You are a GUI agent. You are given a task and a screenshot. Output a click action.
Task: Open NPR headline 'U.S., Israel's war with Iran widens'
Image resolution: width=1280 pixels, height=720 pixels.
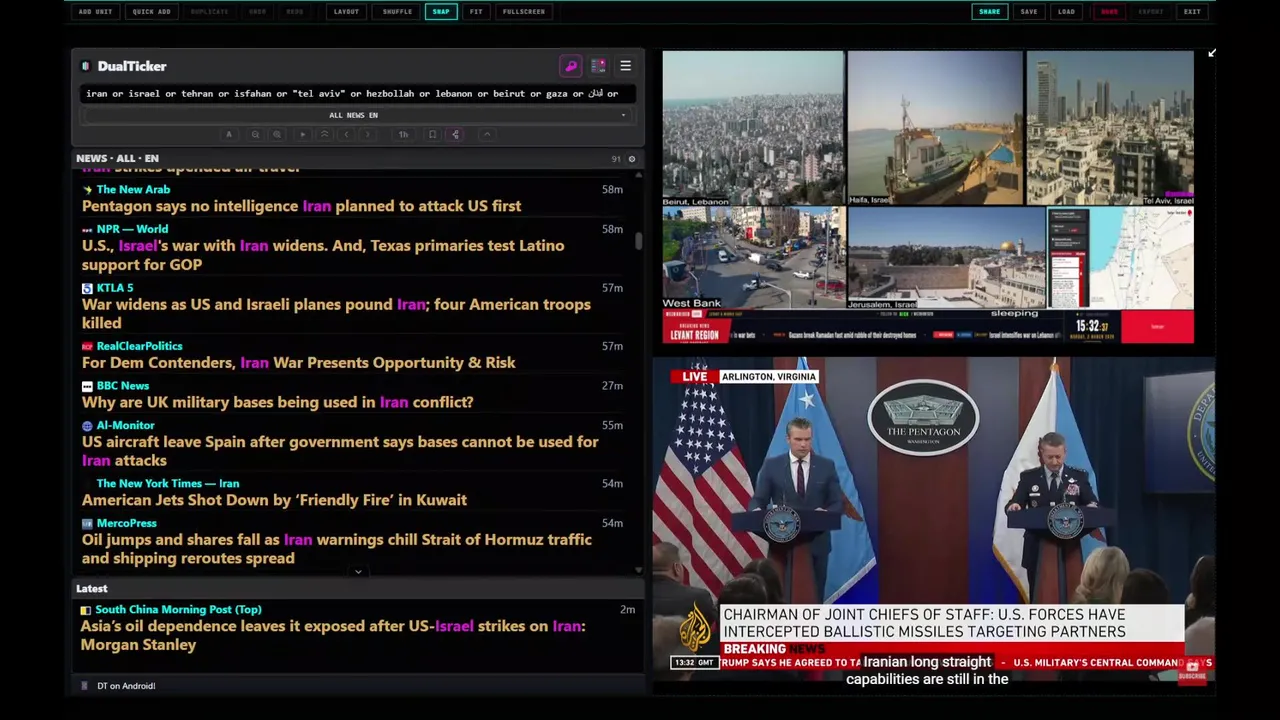pyautogui.click(x=323, y=255)
